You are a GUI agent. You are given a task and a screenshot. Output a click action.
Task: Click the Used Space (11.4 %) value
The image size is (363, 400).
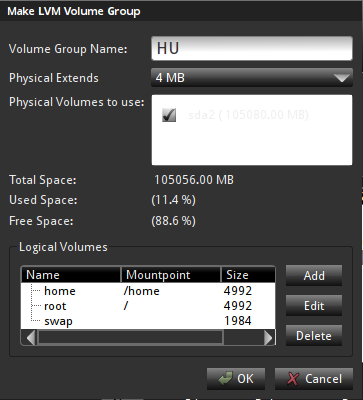pyautogui.click(x=173, y=200)
